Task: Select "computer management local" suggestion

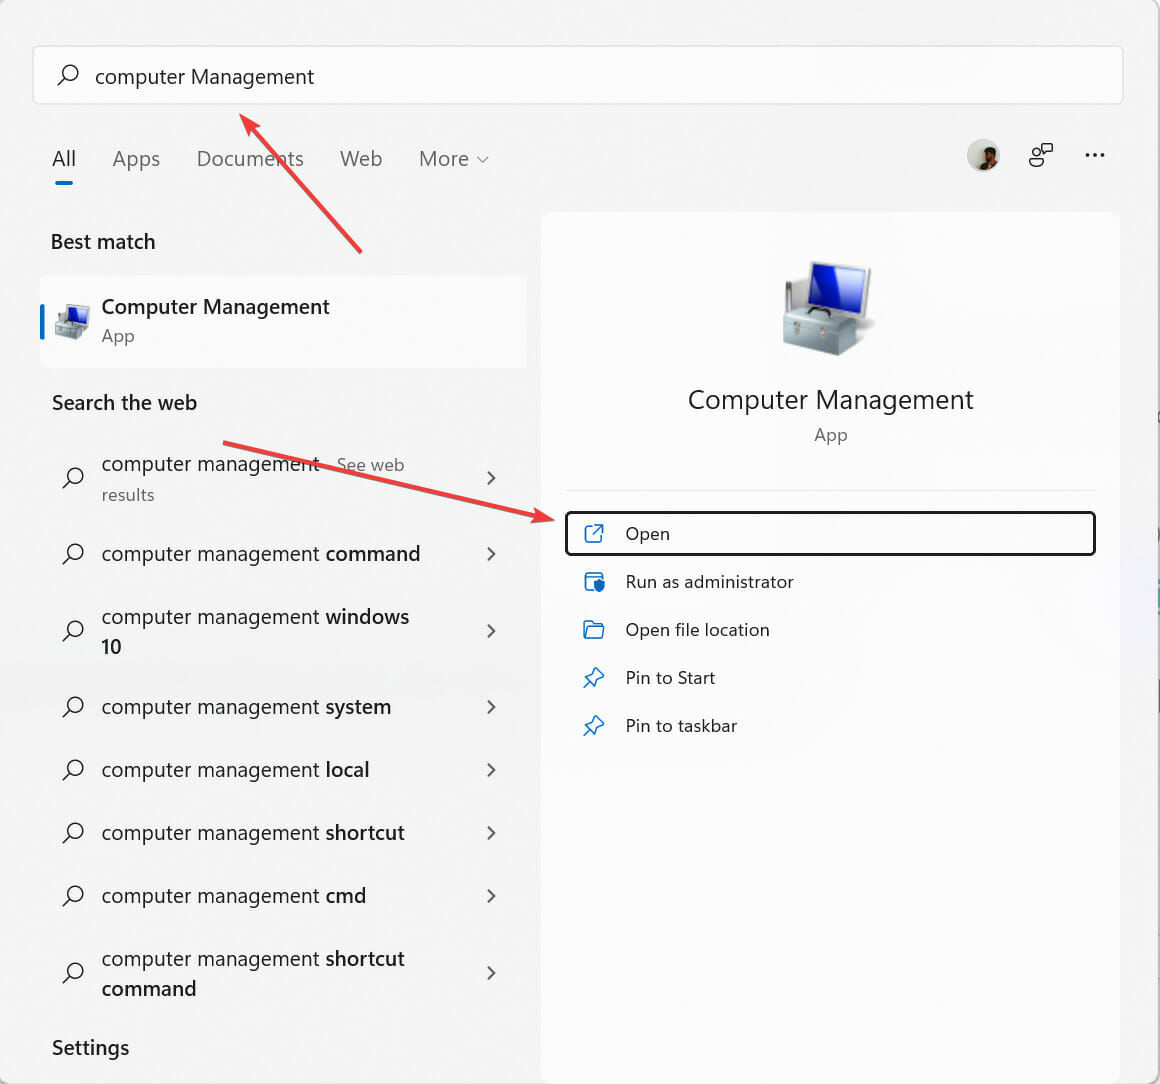Action: point(283,770)
